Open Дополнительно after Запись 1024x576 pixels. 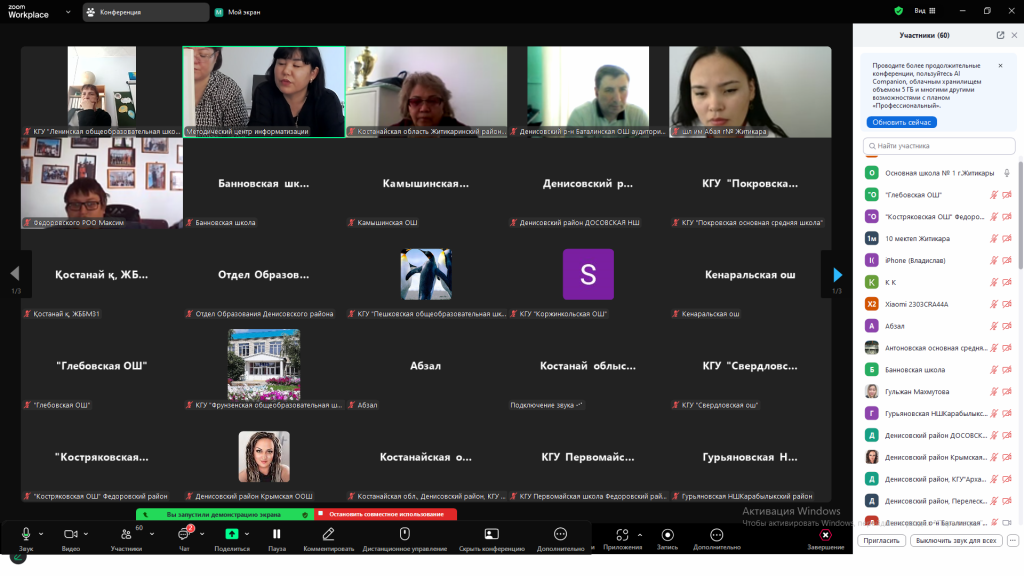coord(716,535)
